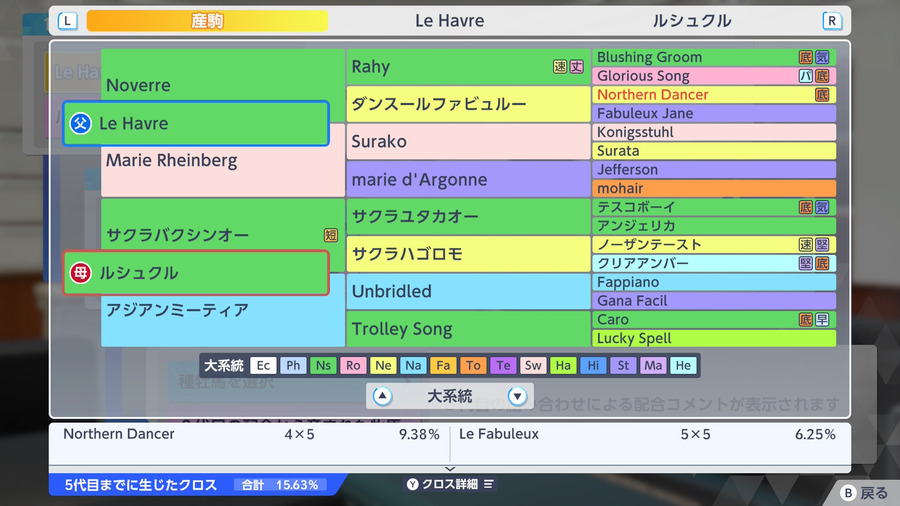The image size is (900, 506).
Task: Select the Le Havre sire entry
Action: [x=196, y=123]
